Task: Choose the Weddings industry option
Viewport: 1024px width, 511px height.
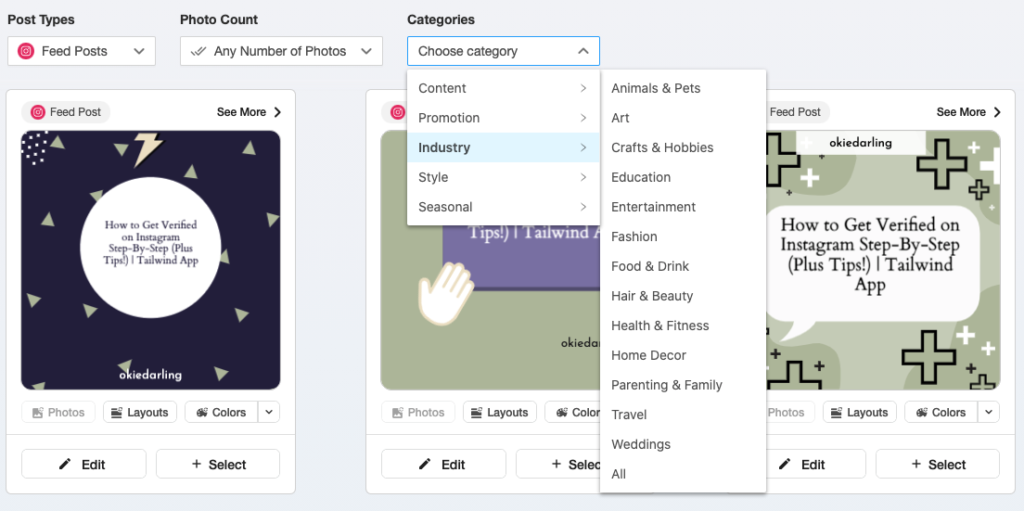Action: click(641, 444)
